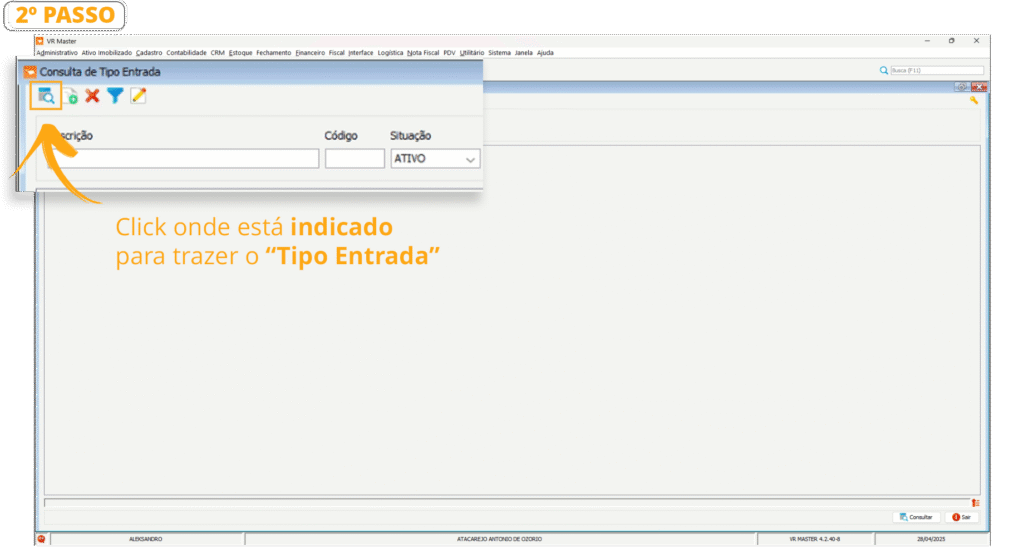Click the gear settings icon on inner window
This screenshot has width=1024, height=554.
coord(961,87)
